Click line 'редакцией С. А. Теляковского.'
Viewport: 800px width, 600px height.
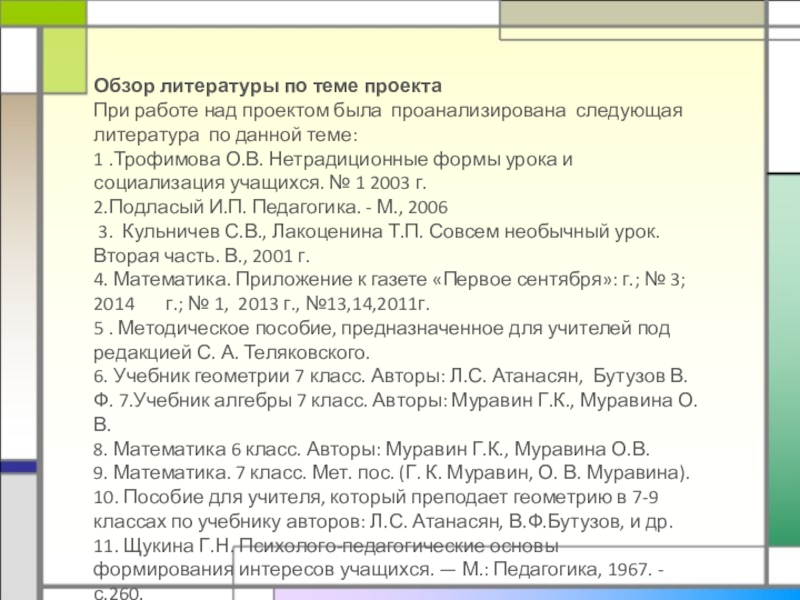(232, 353)
